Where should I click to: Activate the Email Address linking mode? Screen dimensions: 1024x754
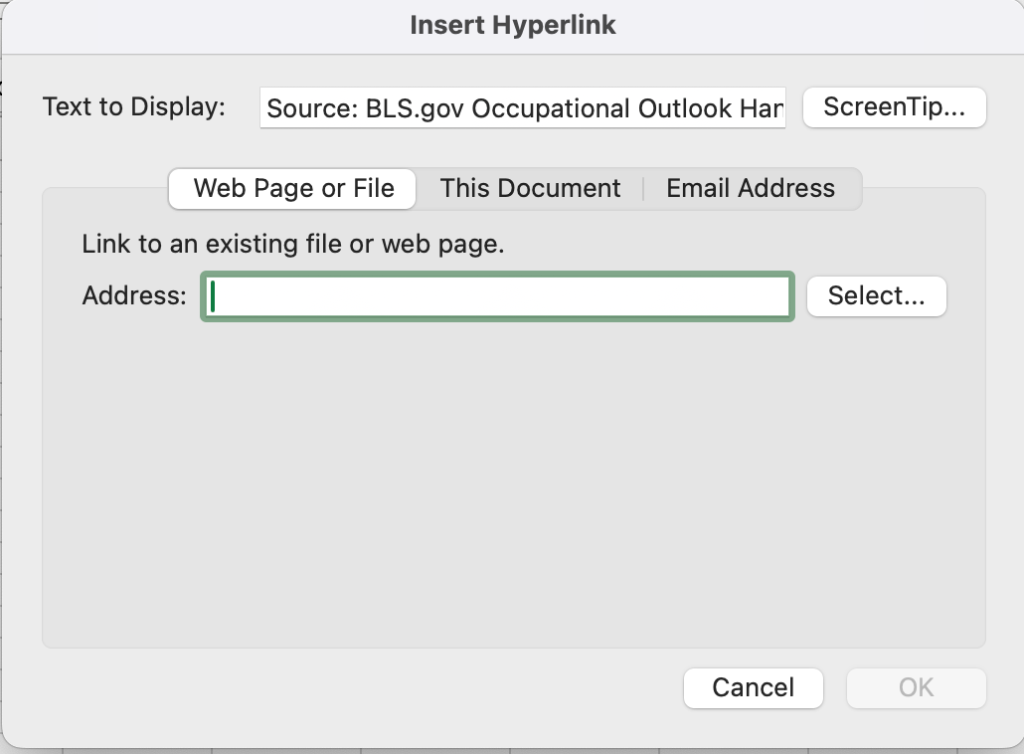click(751, 188)
